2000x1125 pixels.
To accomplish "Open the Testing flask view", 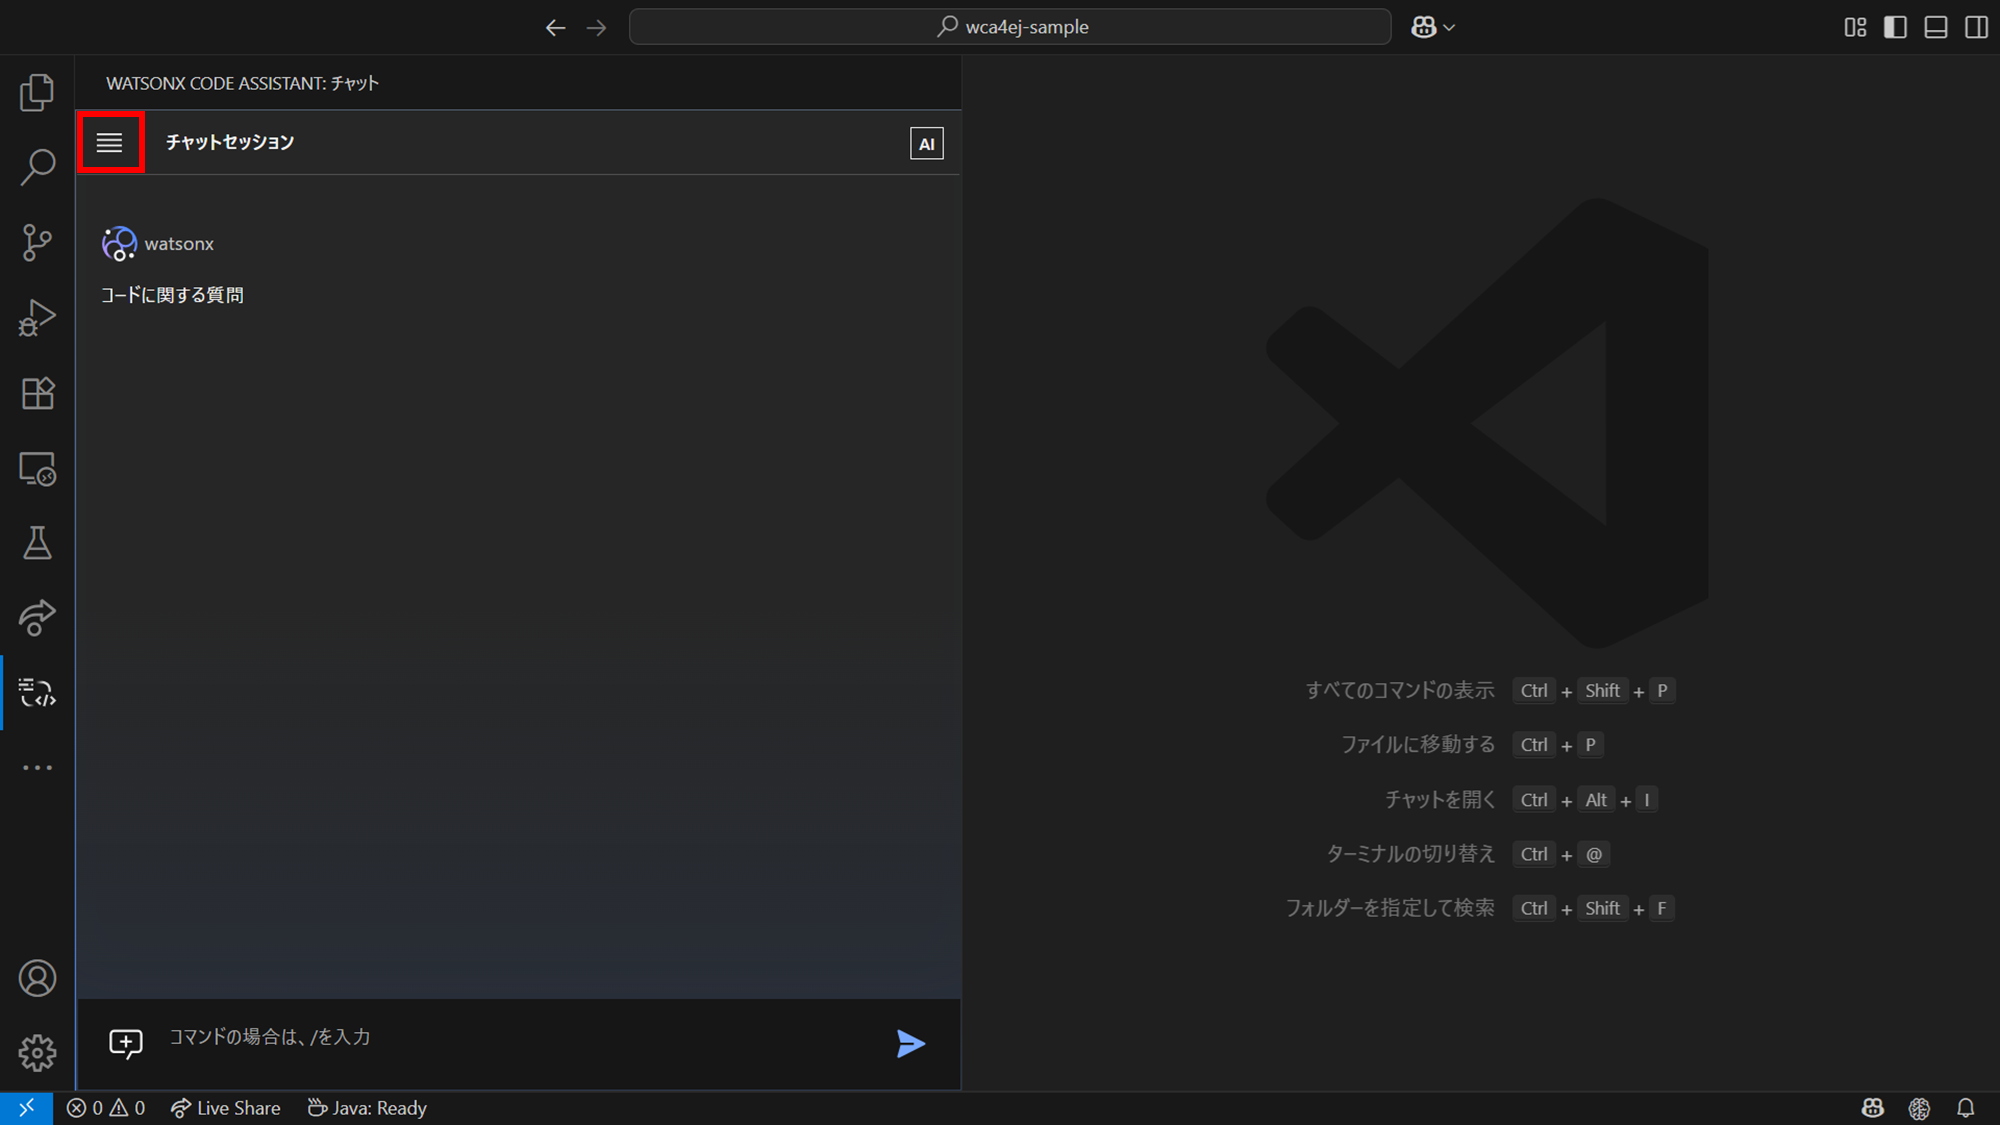I will click(x=37, y=543).
